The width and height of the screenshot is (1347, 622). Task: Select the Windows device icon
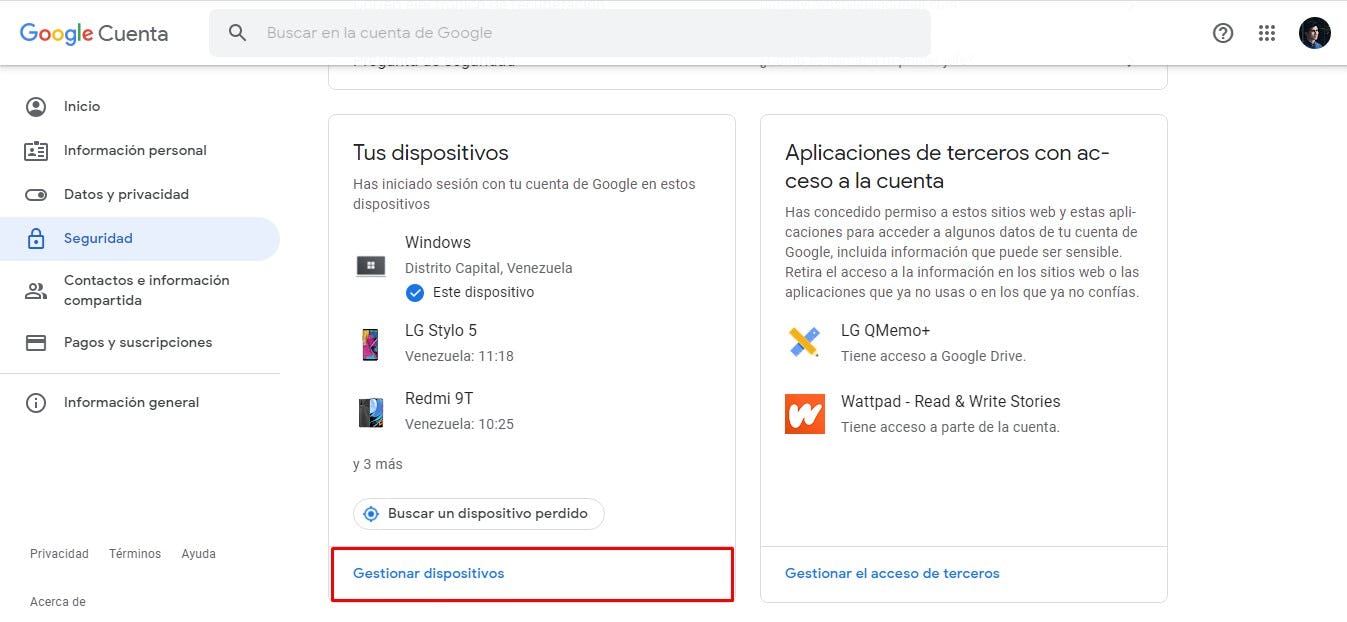coord(371,266)
